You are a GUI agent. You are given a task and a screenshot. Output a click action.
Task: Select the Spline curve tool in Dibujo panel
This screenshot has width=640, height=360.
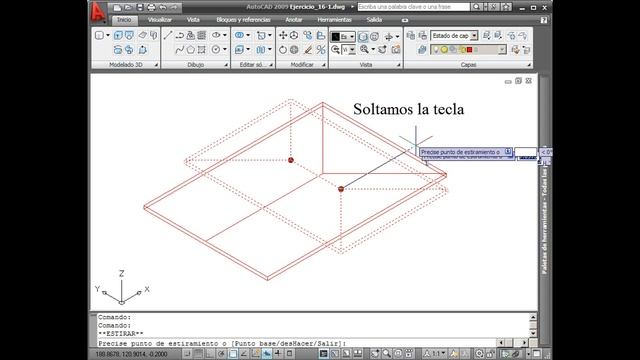pos(179,50)
